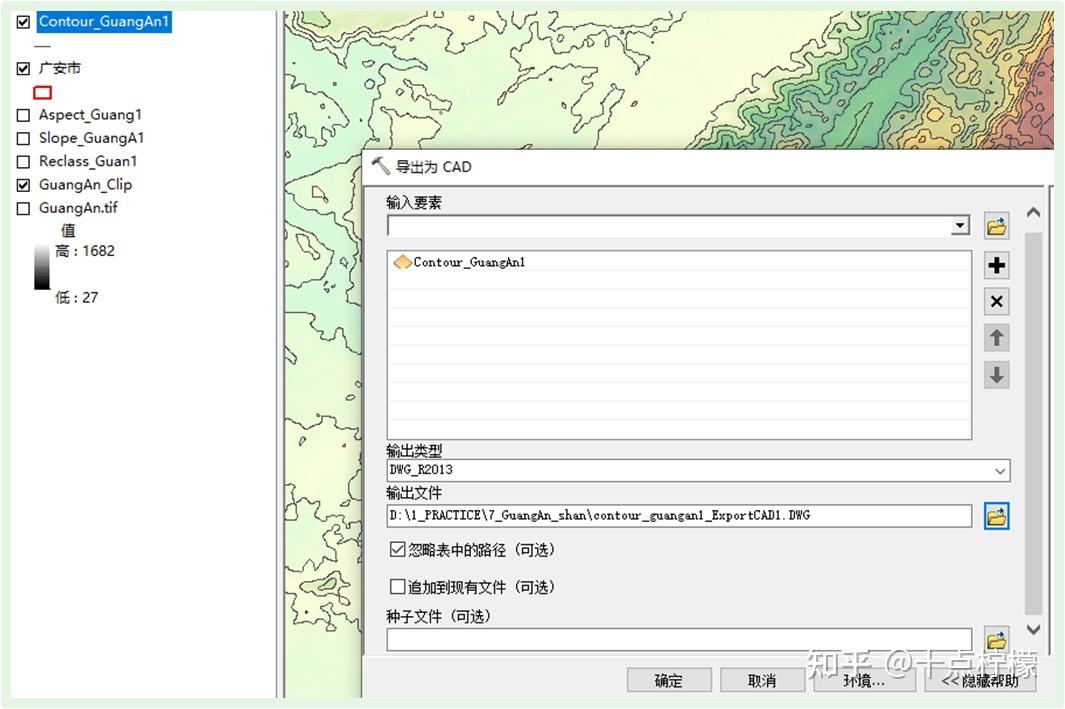
Task: Open the browse folder icon beside 输入要素
Action: (x=996, y=225)
